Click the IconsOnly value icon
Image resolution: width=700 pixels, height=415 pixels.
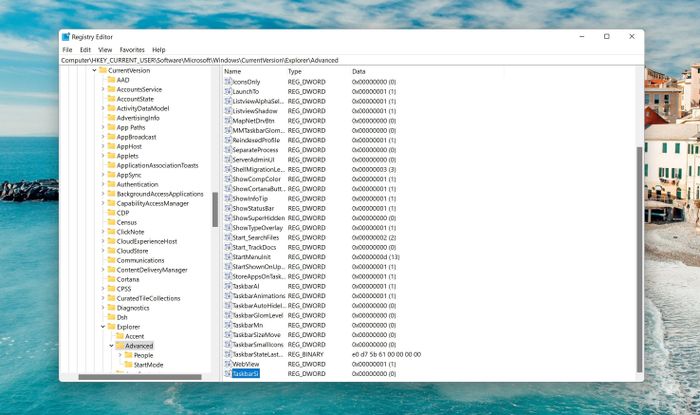click(x=228, y=82)
